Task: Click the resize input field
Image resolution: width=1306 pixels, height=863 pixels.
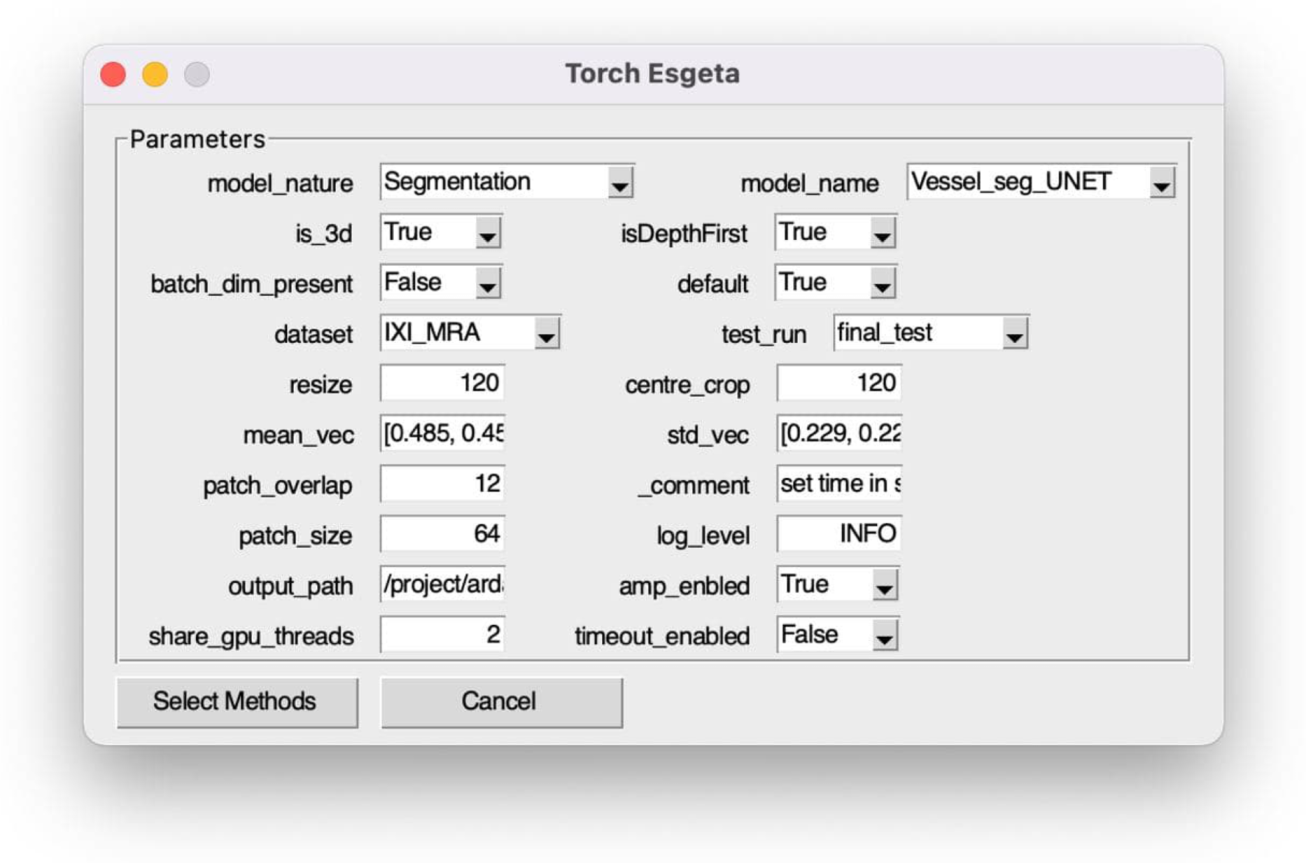Action: pyautogui.click(x=442, y=384)
